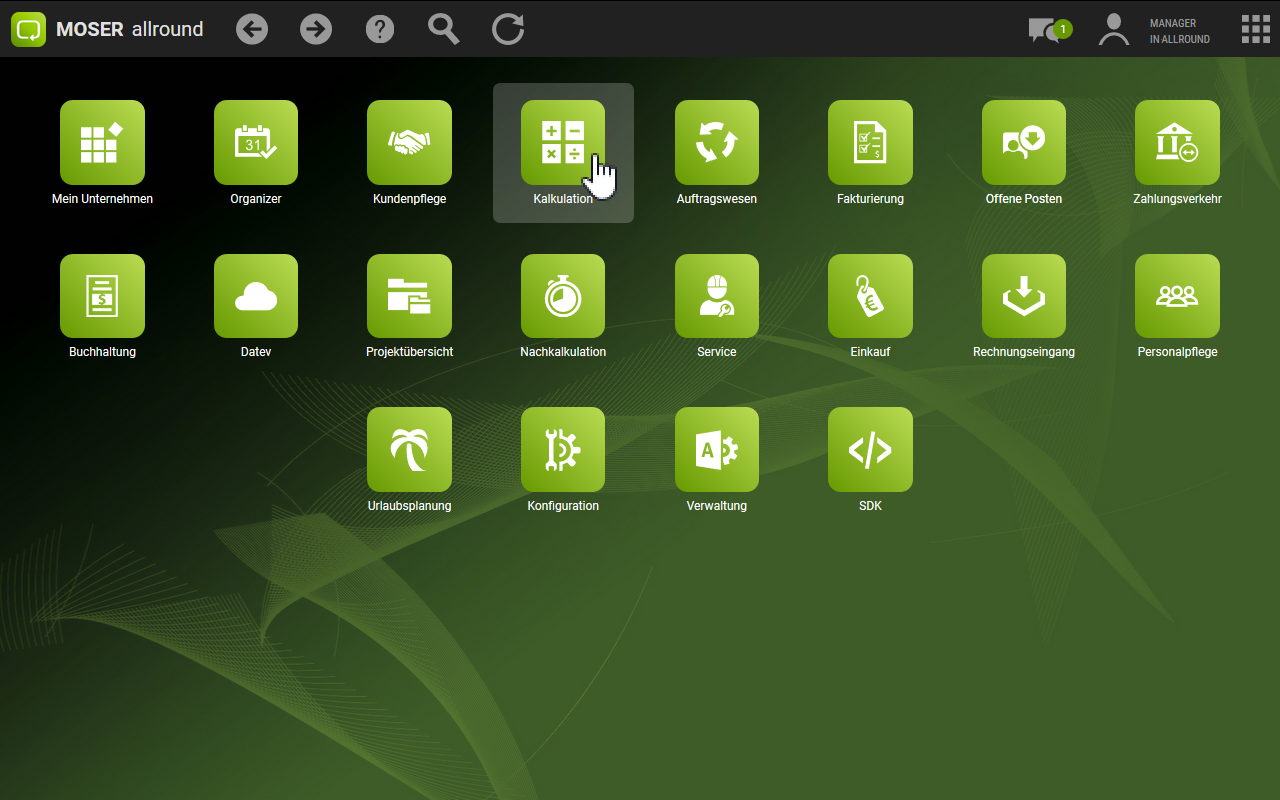The image size is (1280, 800).
Task: Open the Nachkalkulation stopwatch module
Action: pos(563,296)
